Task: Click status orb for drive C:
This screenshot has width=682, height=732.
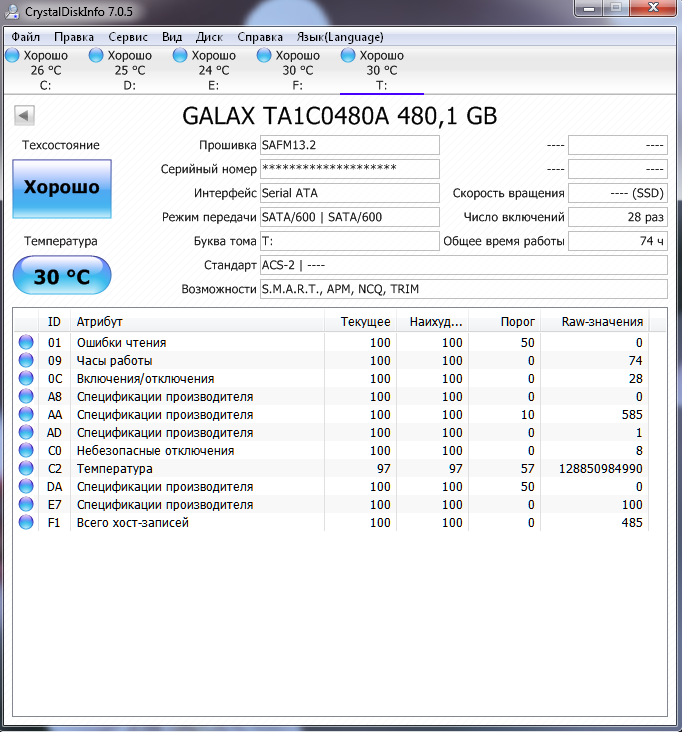Action: pos(12,55)
